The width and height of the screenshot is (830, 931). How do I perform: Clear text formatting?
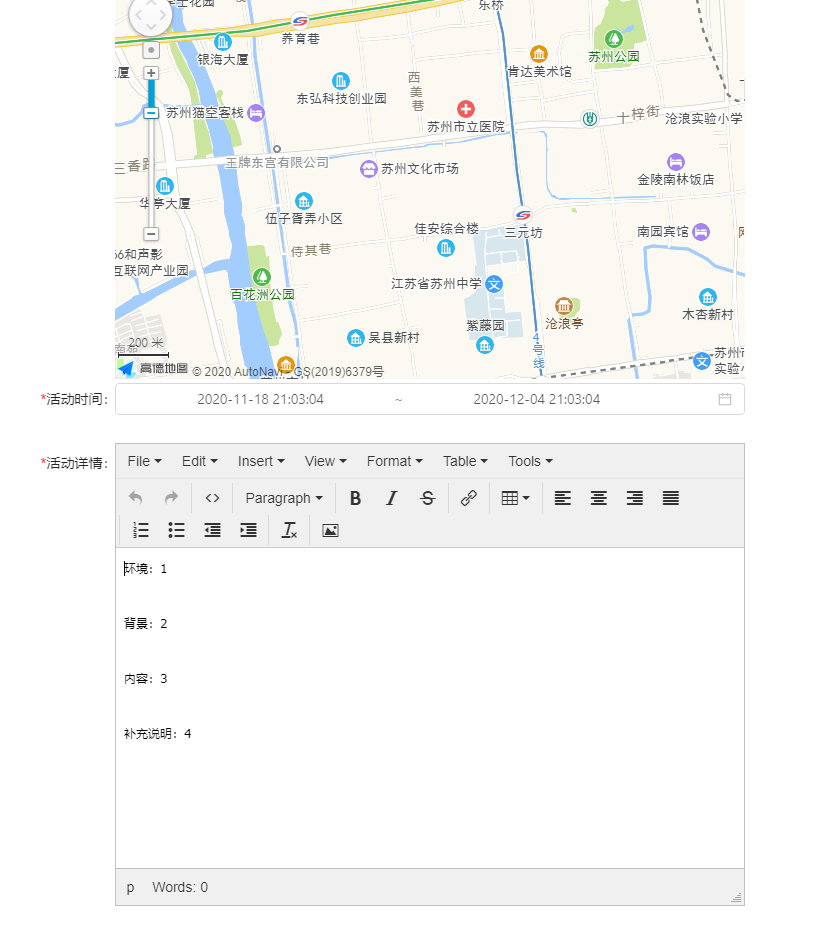289,530
